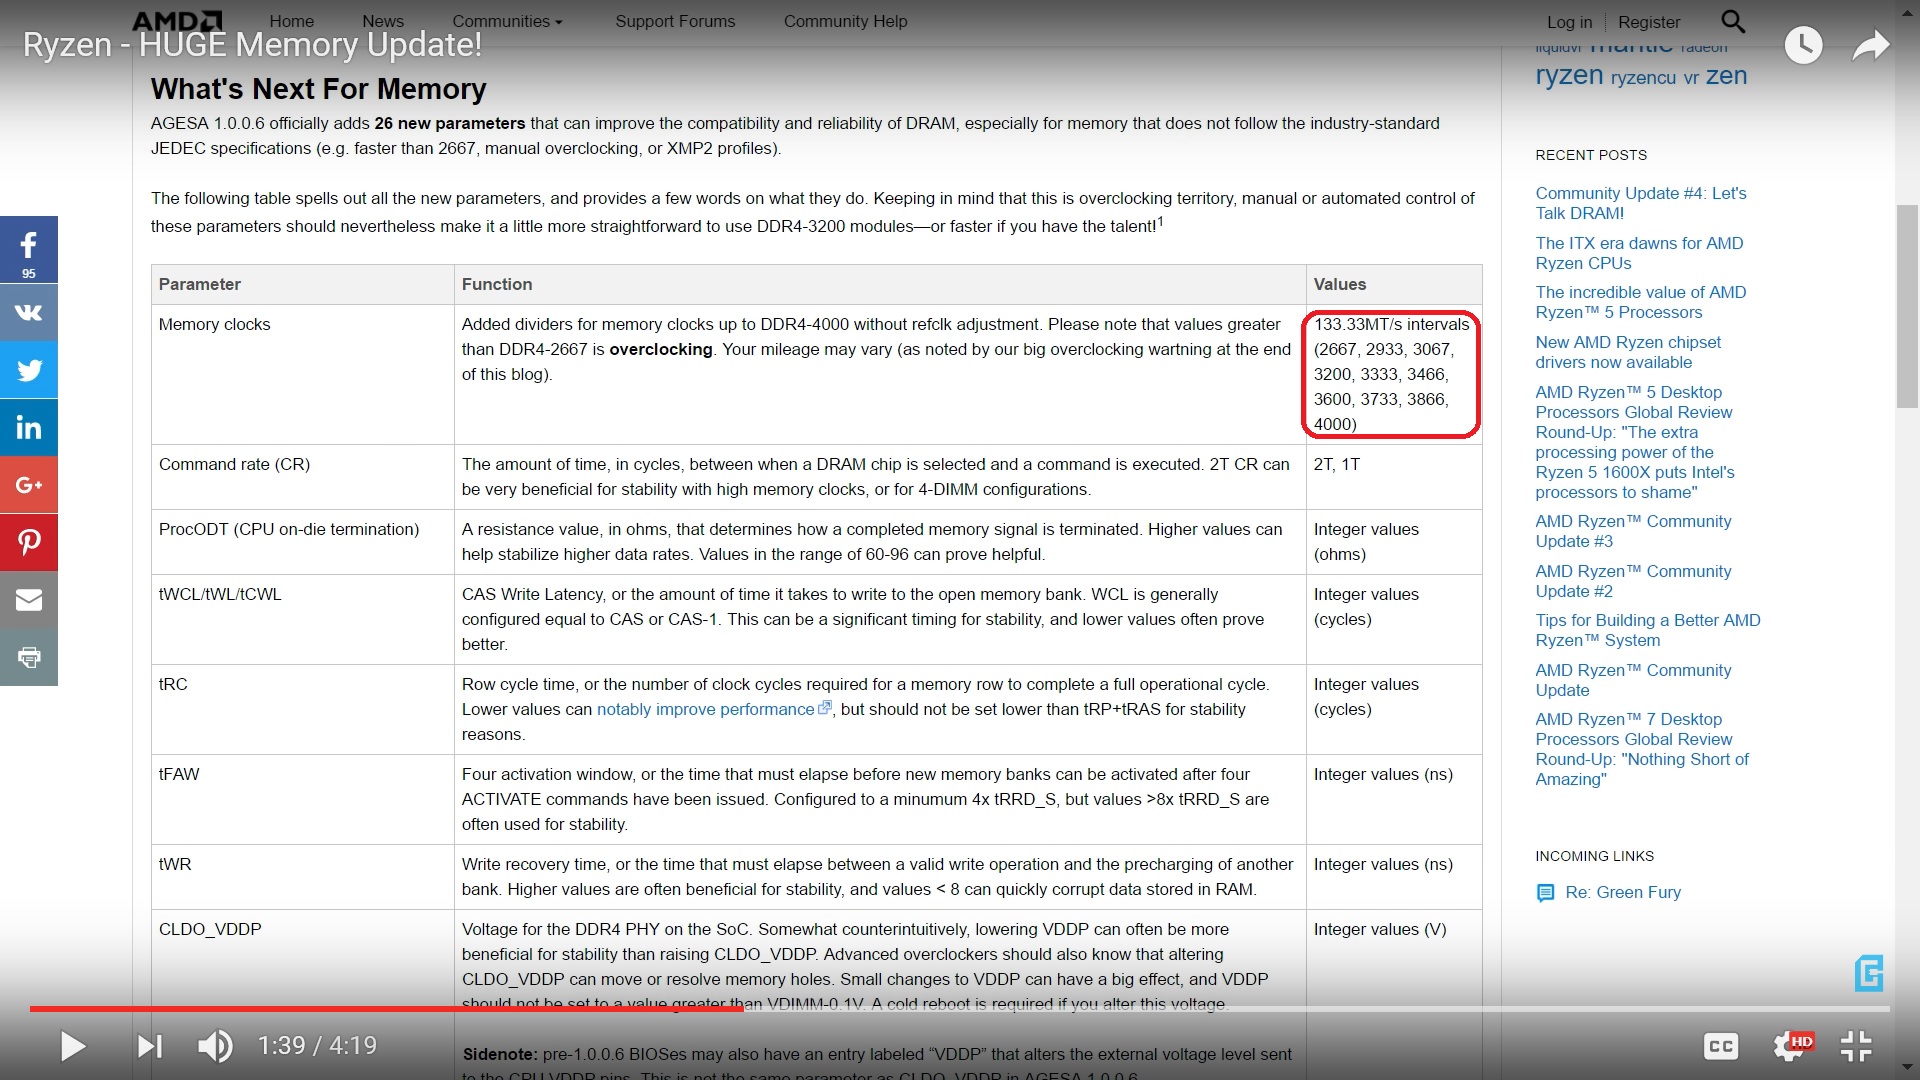Click the Log in link
The height and width of the screenshot is (1080, 1920).
(1569, 22)
